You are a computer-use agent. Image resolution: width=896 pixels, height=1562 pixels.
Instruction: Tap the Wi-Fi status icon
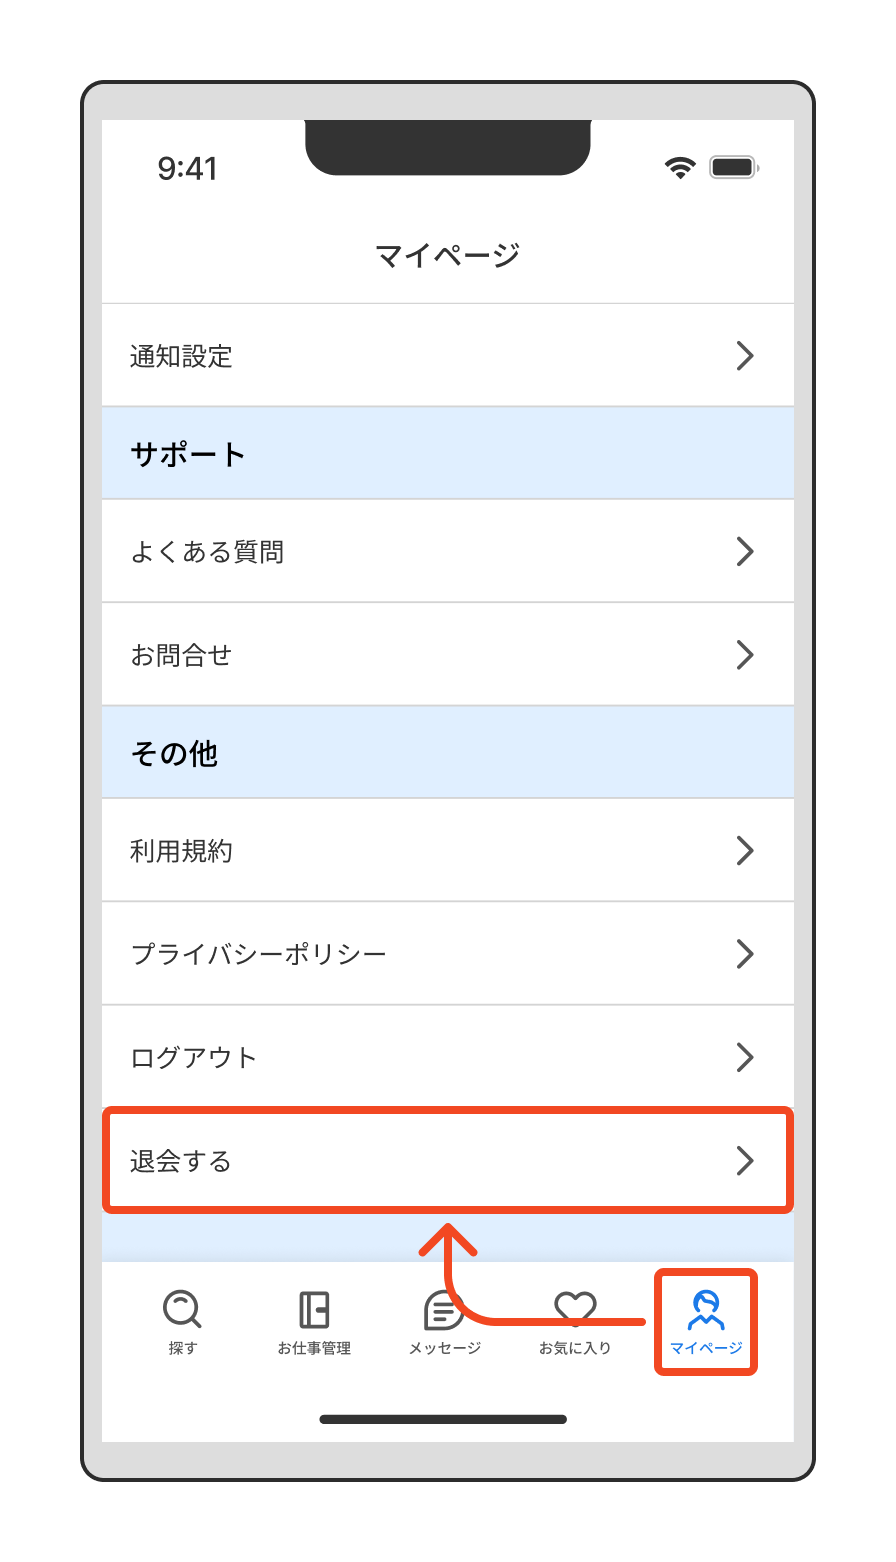(x=681, y=167)
